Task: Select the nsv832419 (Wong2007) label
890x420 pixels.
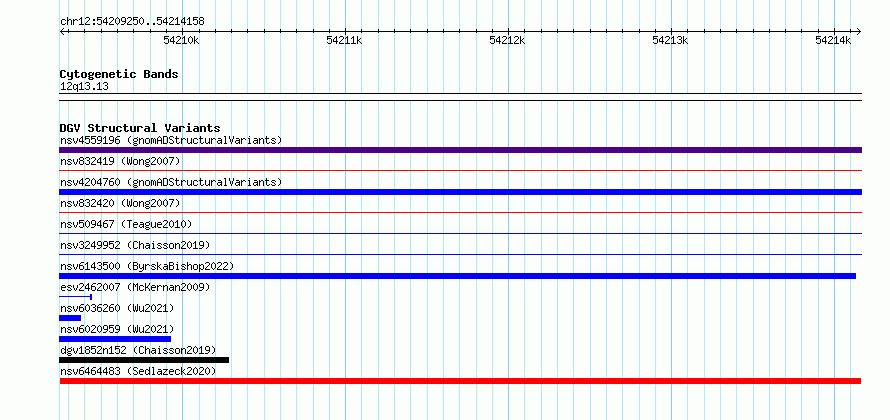Action: (120, 162)
